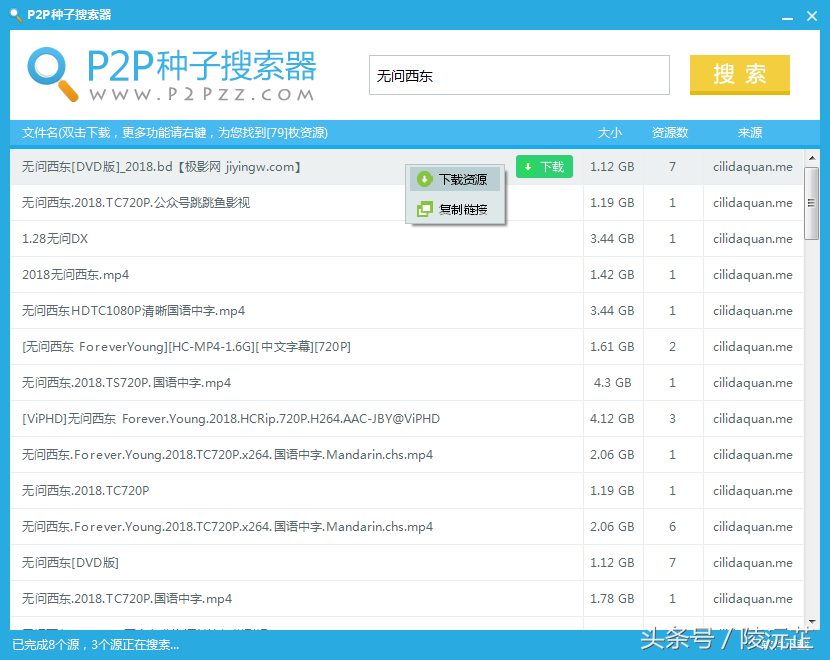Click the 1.61 GB size cell
This screenshot has height=660, width=830.
point(612,347)
